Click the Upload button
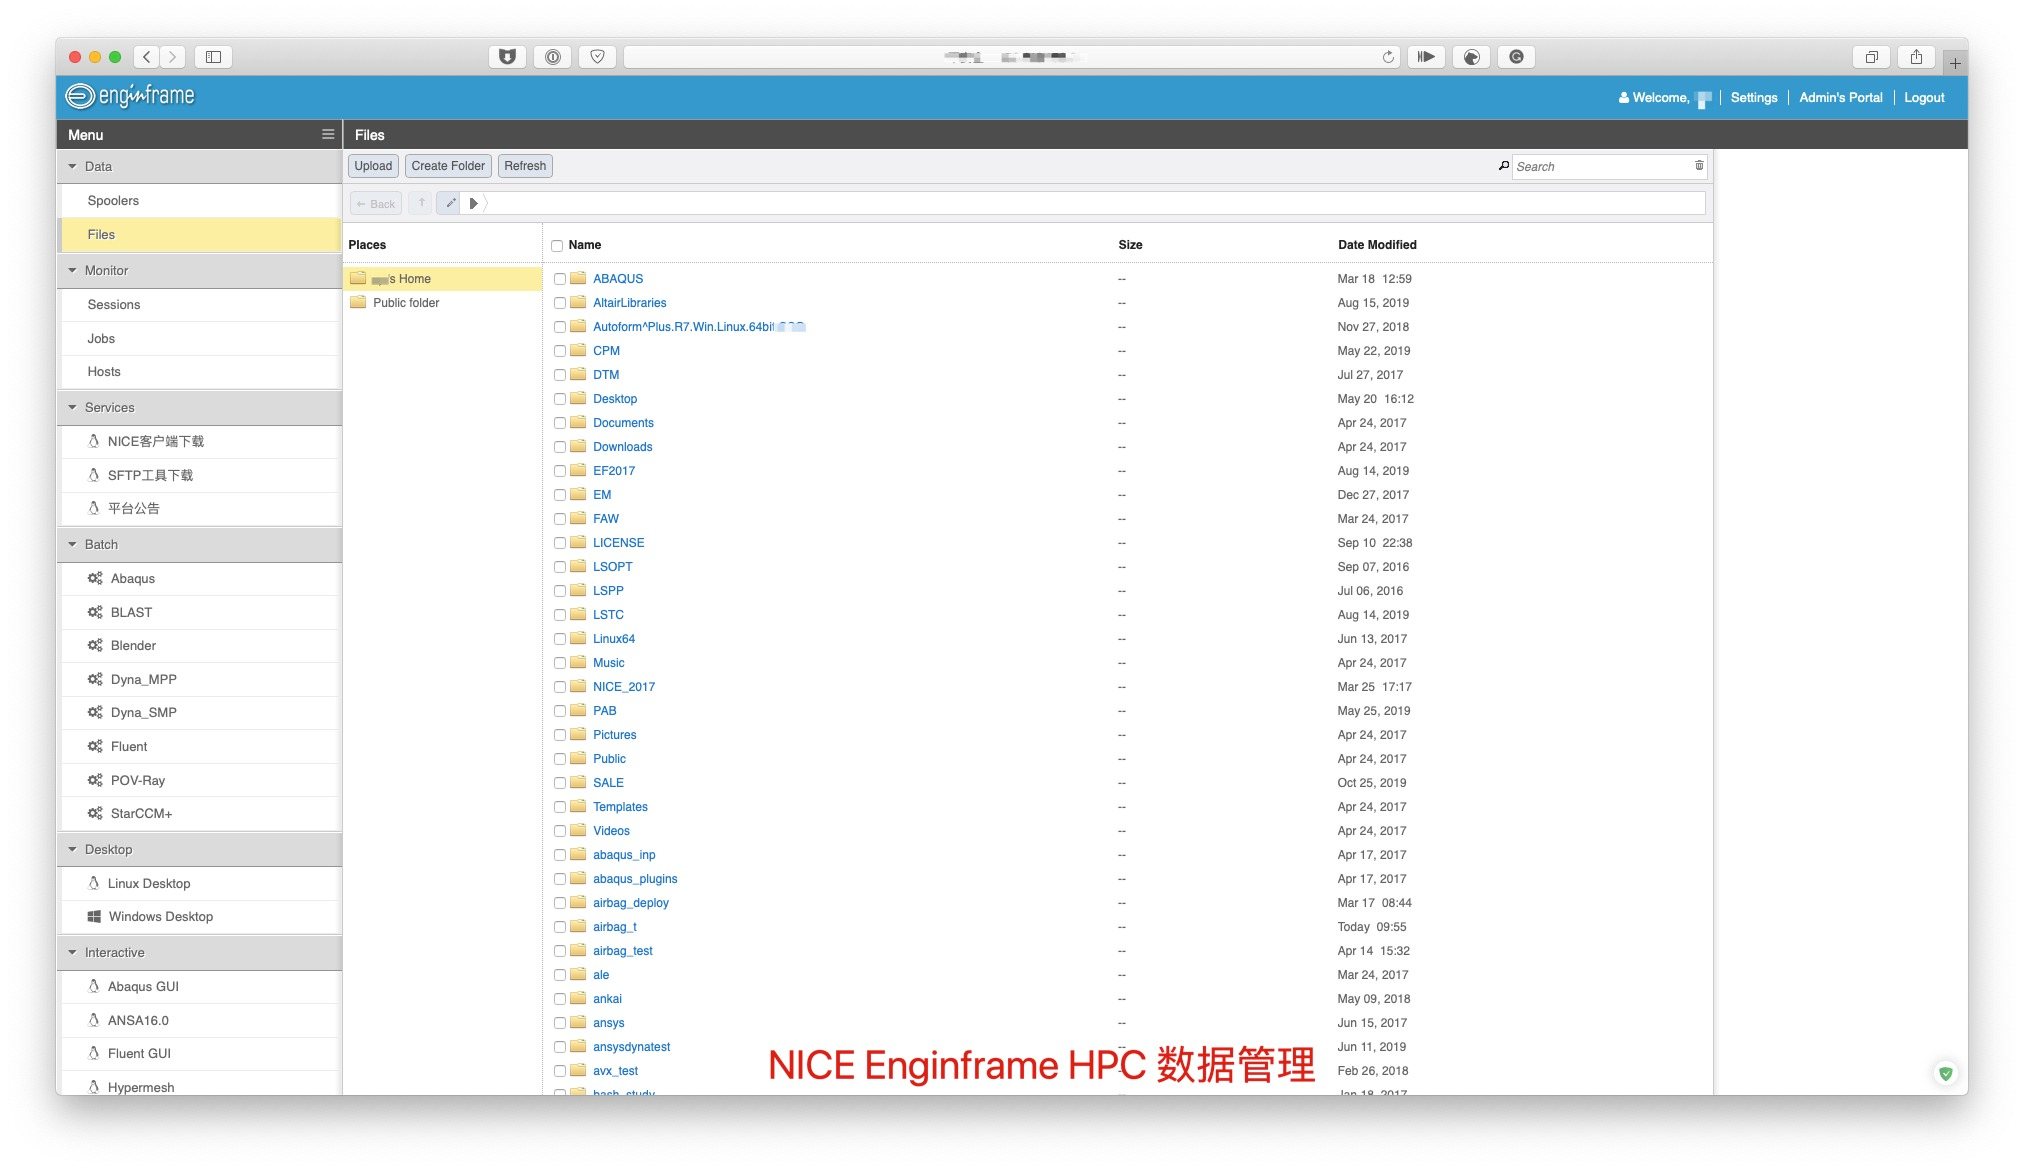Image resolution: width=2024 pixels, height=1169 pixels. [x=373, y=166]
